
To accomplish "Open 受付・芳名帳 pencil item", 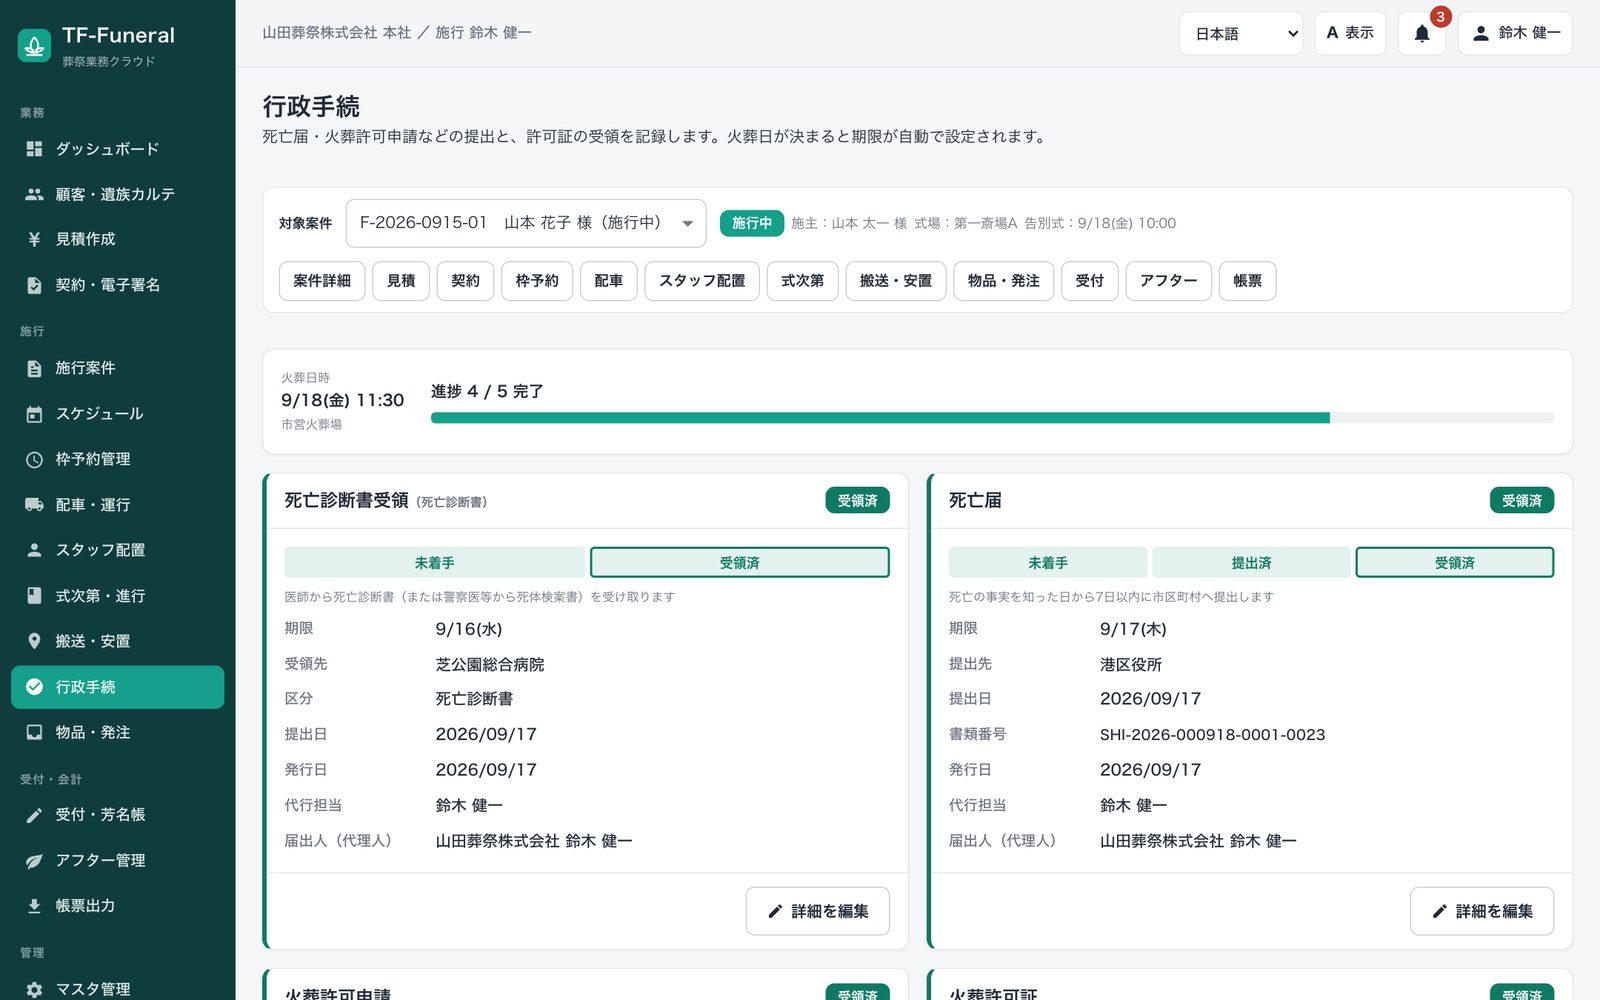I will click(117, 815).
